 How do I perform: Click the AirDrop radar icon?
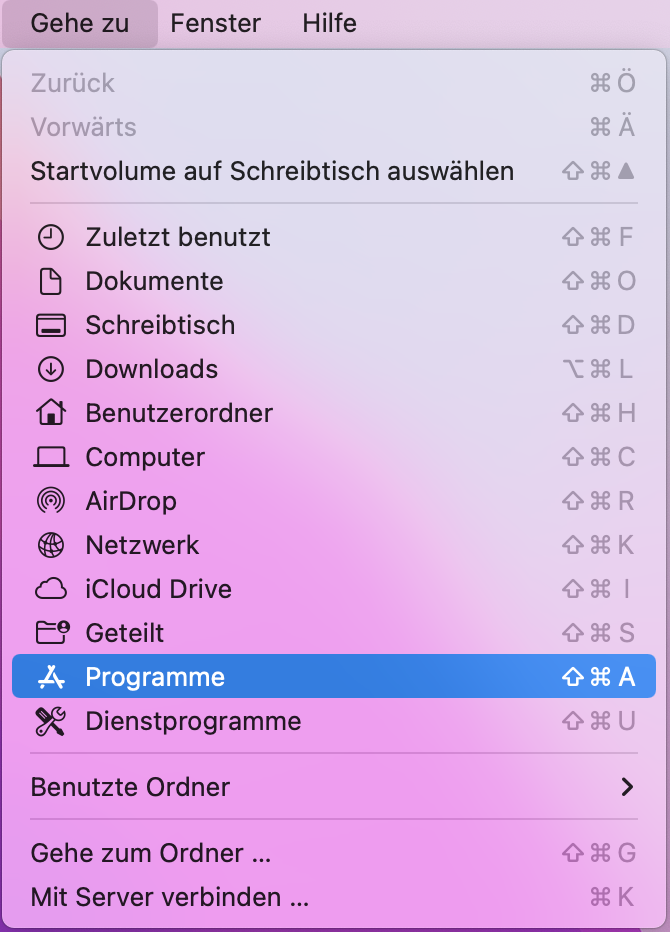[50, 501]
